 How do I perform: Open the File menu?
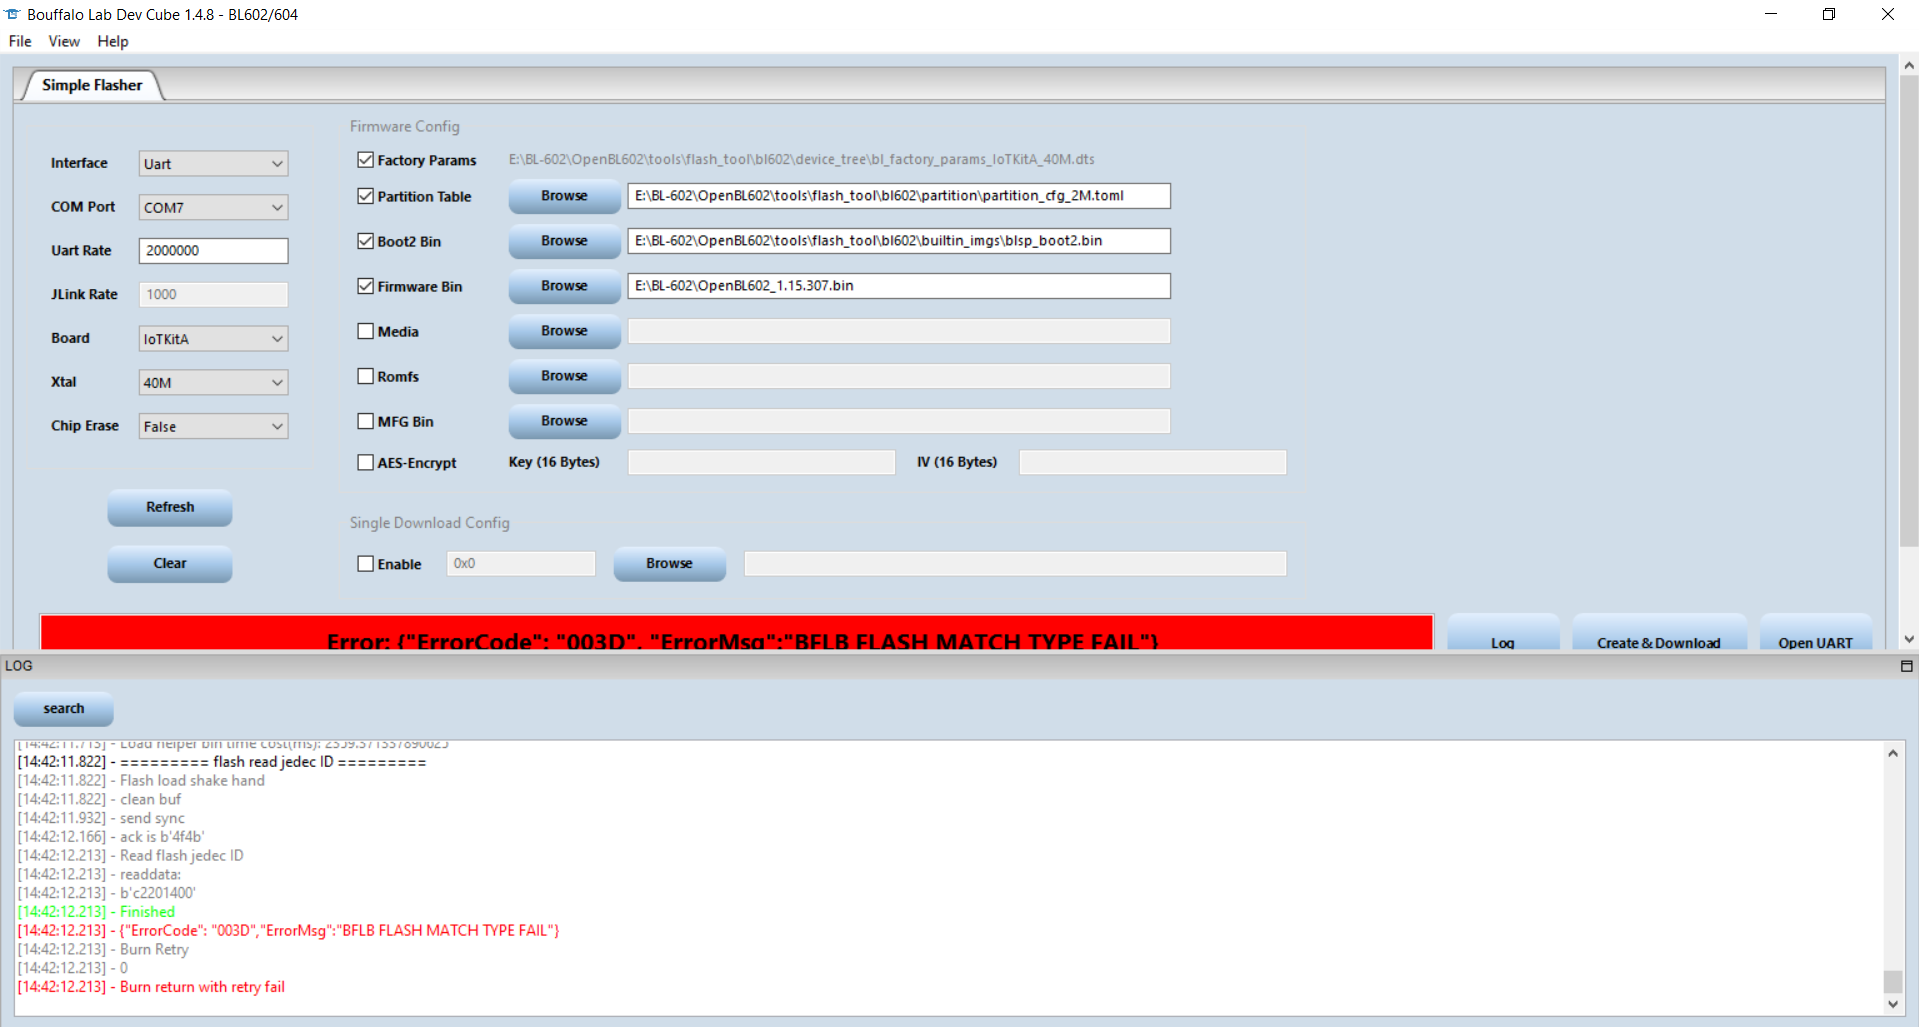click(x=20, y=41)
